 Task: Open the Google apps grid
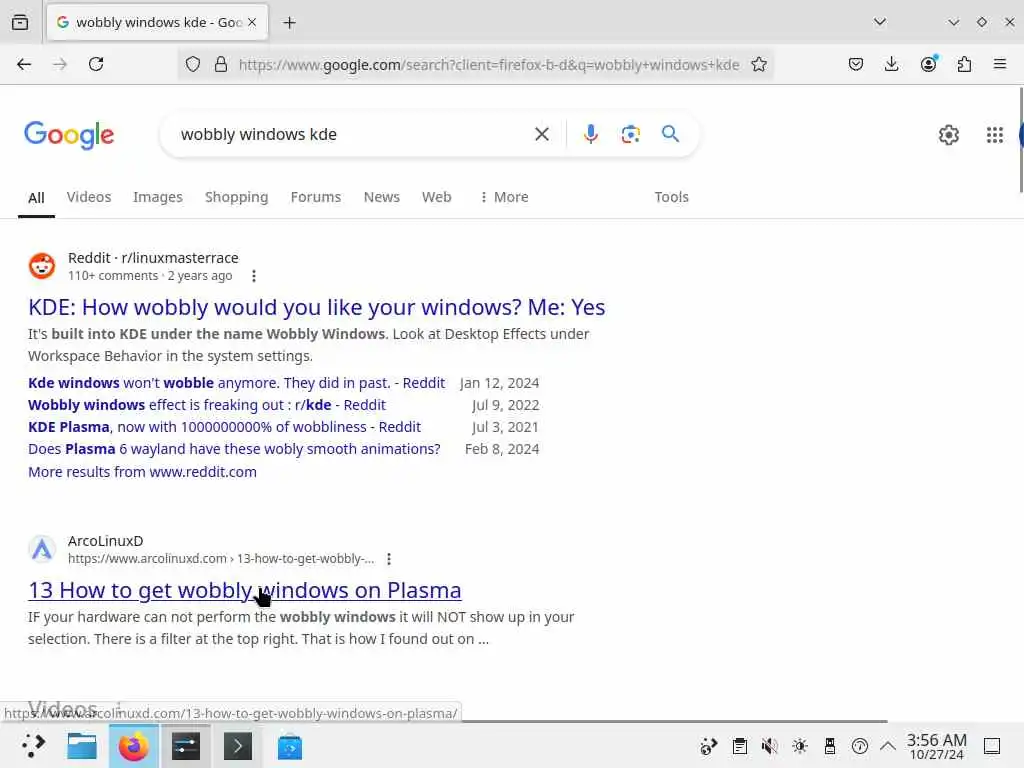tap(995, 135)
